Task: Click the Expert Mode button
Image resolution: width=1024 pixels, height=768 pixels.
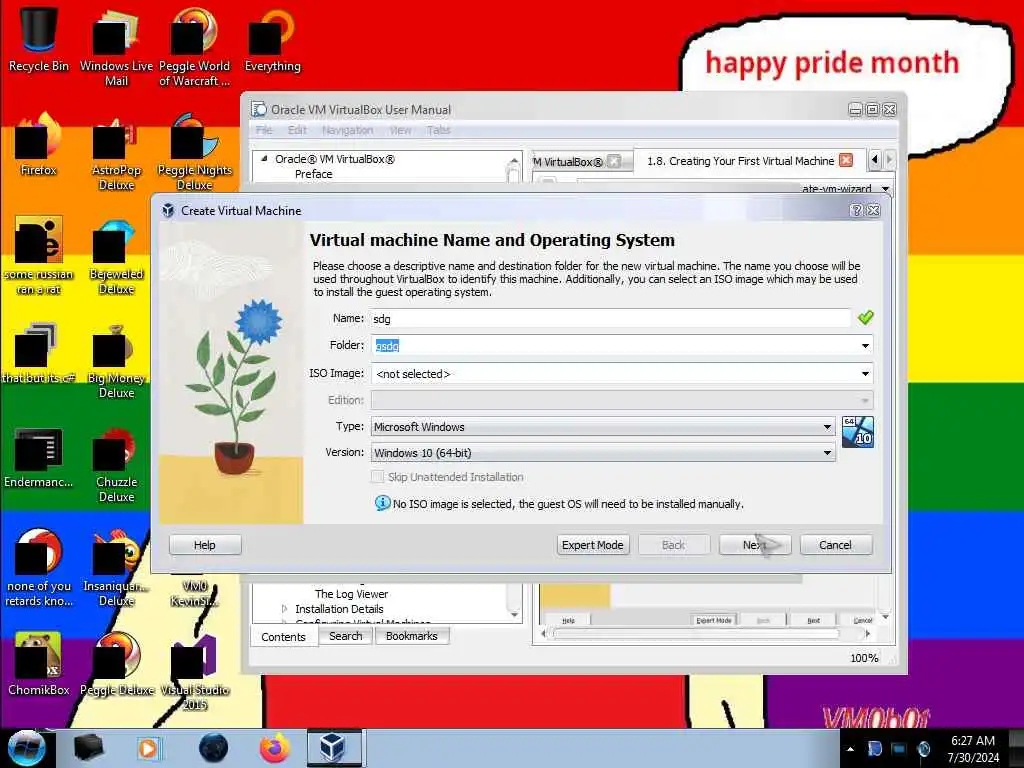Action: coord(592,545)
